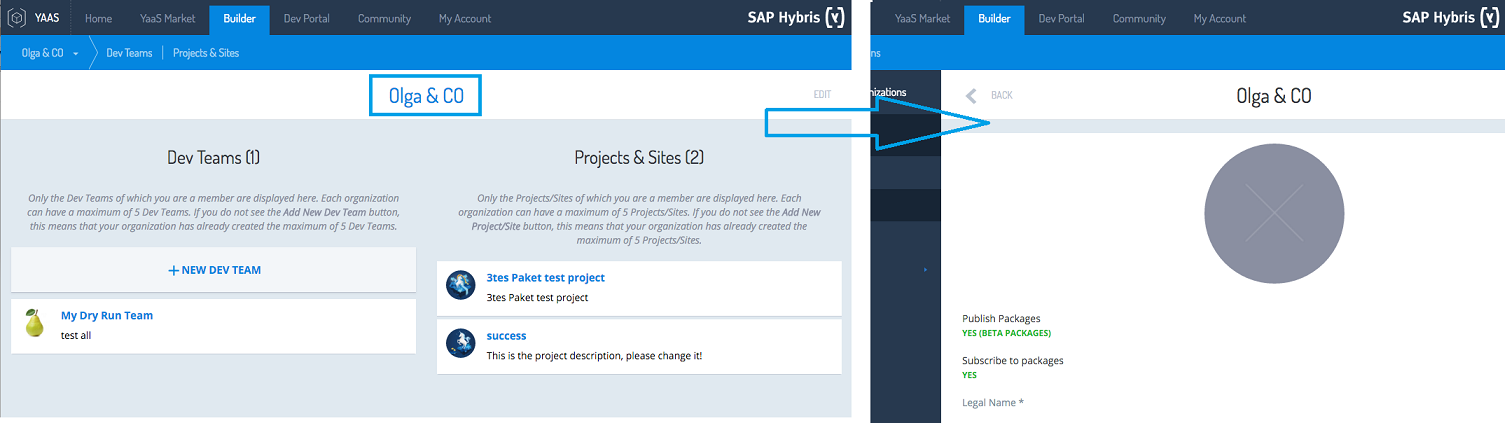Image resolution: width=1505 pixels, height=423 pixels.
Task: Select Builder tab in right window
Action: [x=994, y=18]
